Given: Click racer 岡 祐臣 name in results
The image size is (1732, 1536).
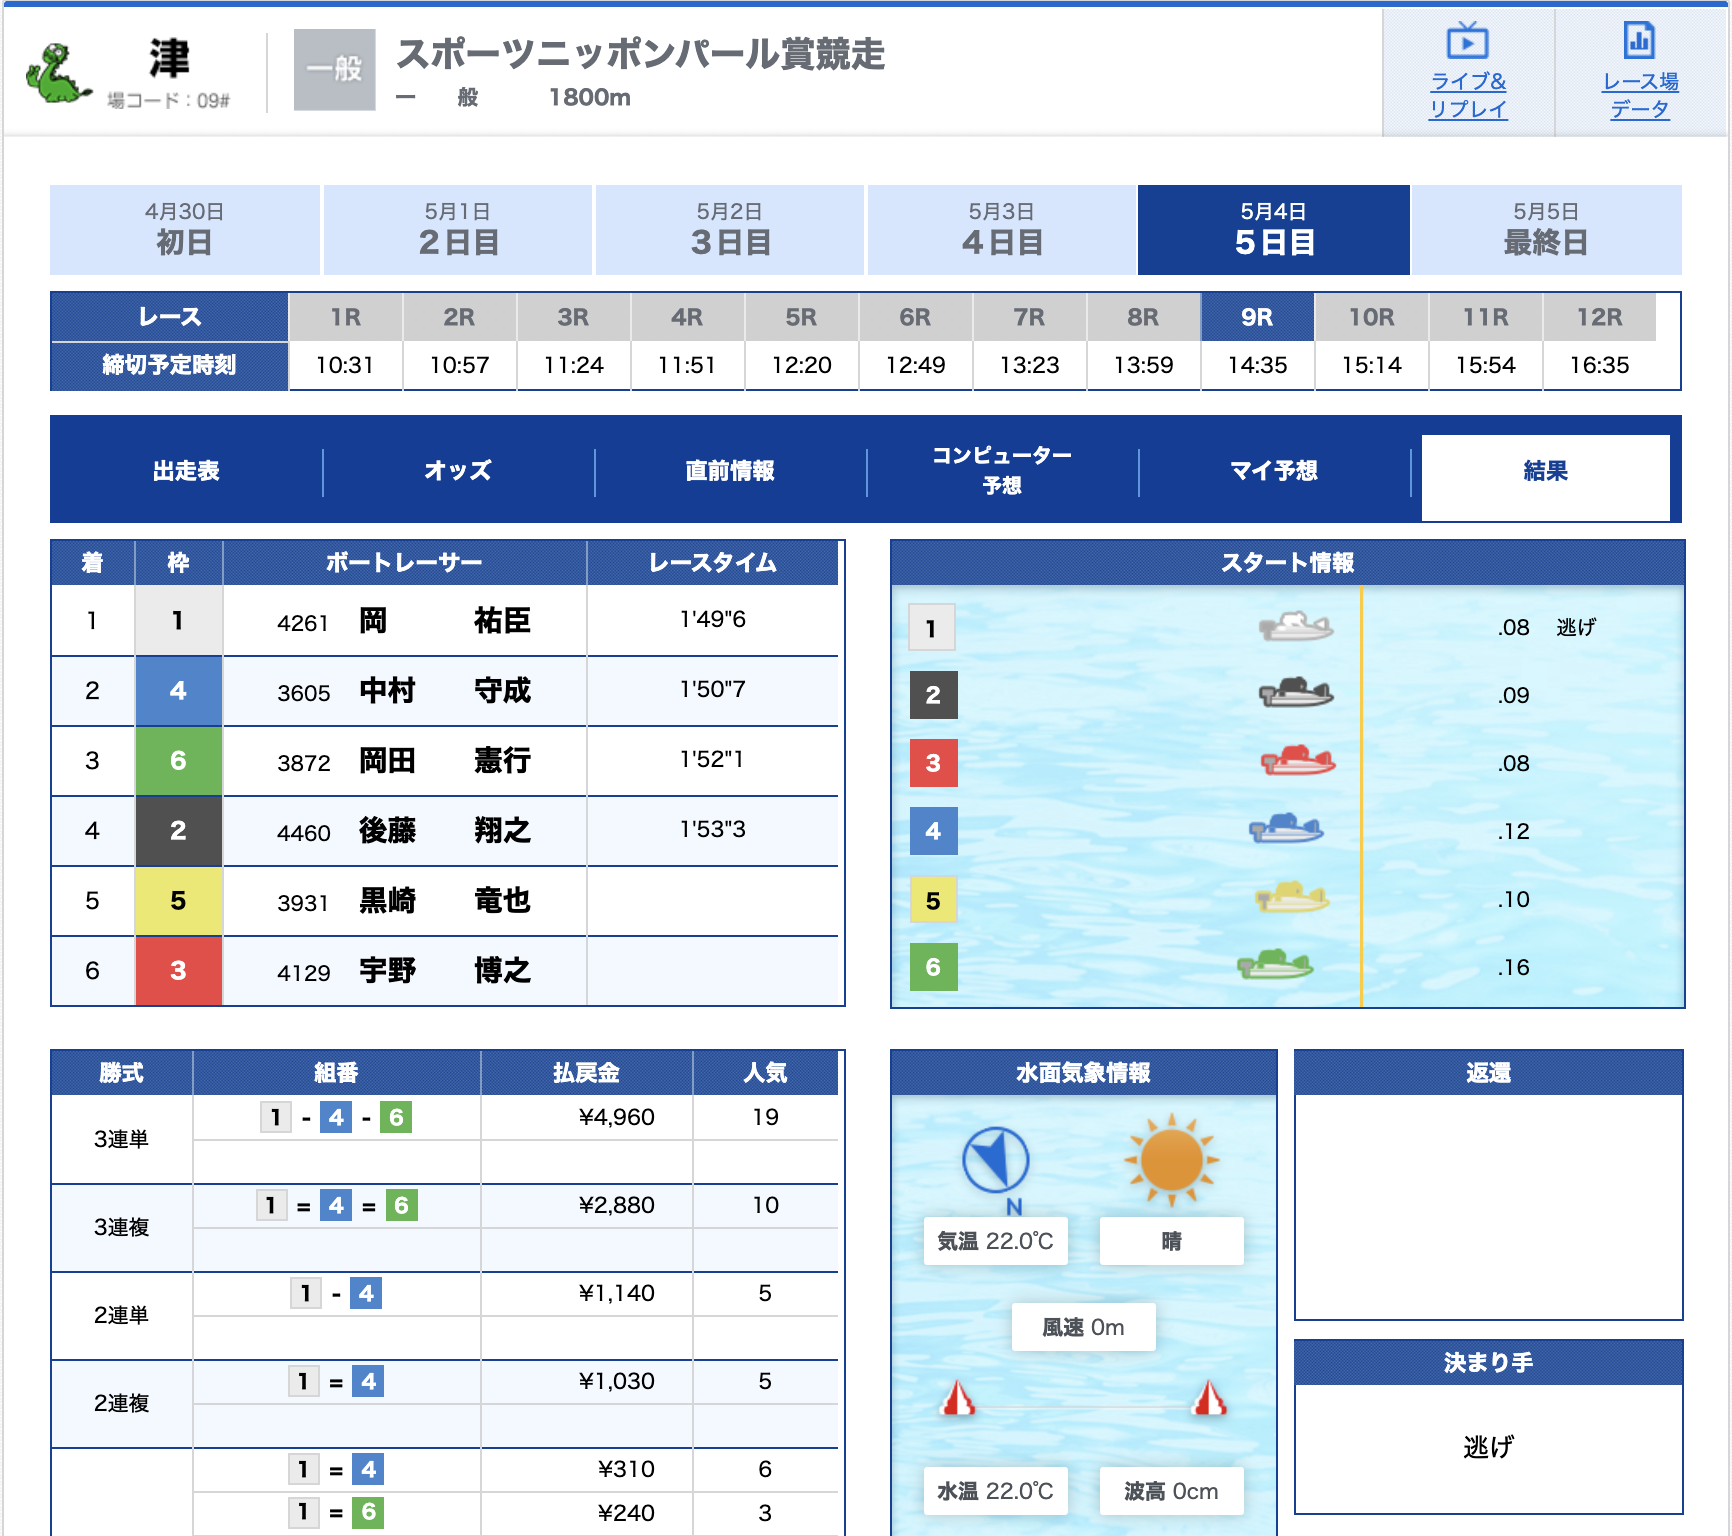Looking at the screenshot, I should coord(445,621).
